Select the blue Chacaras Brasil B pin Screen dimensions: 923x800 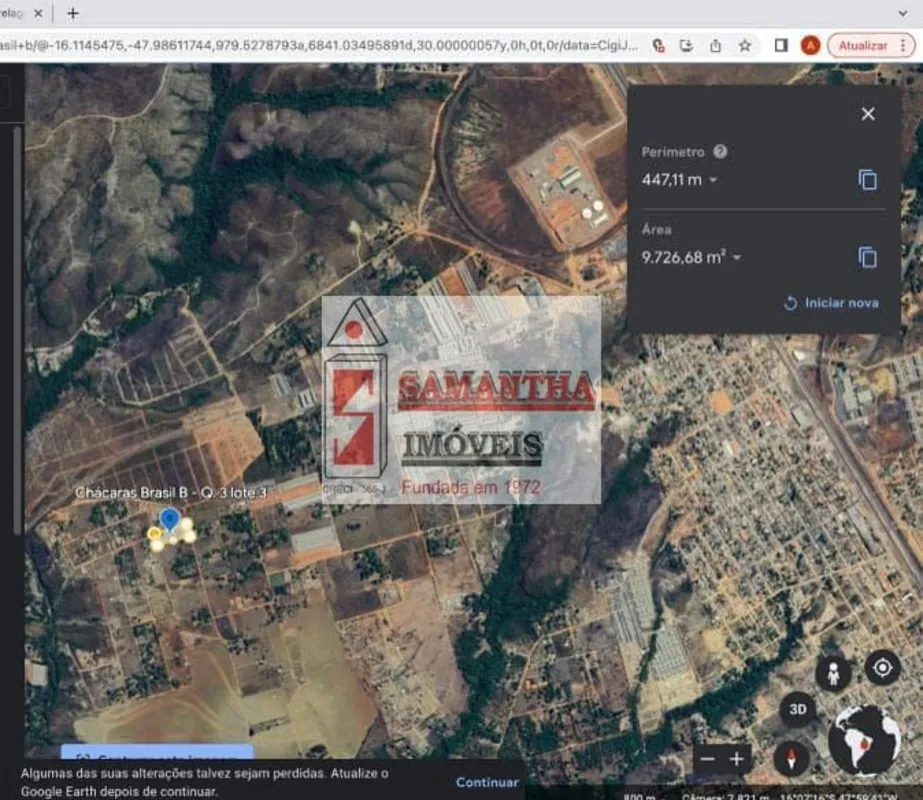click(170, 519)
